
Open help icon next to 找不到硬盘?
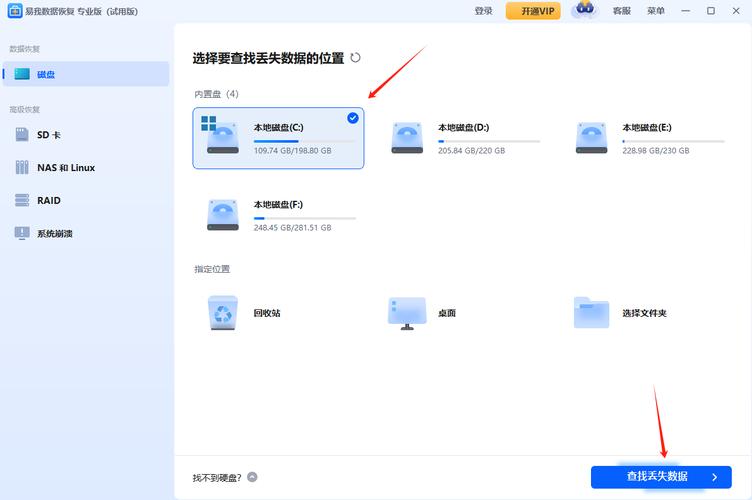252,477
